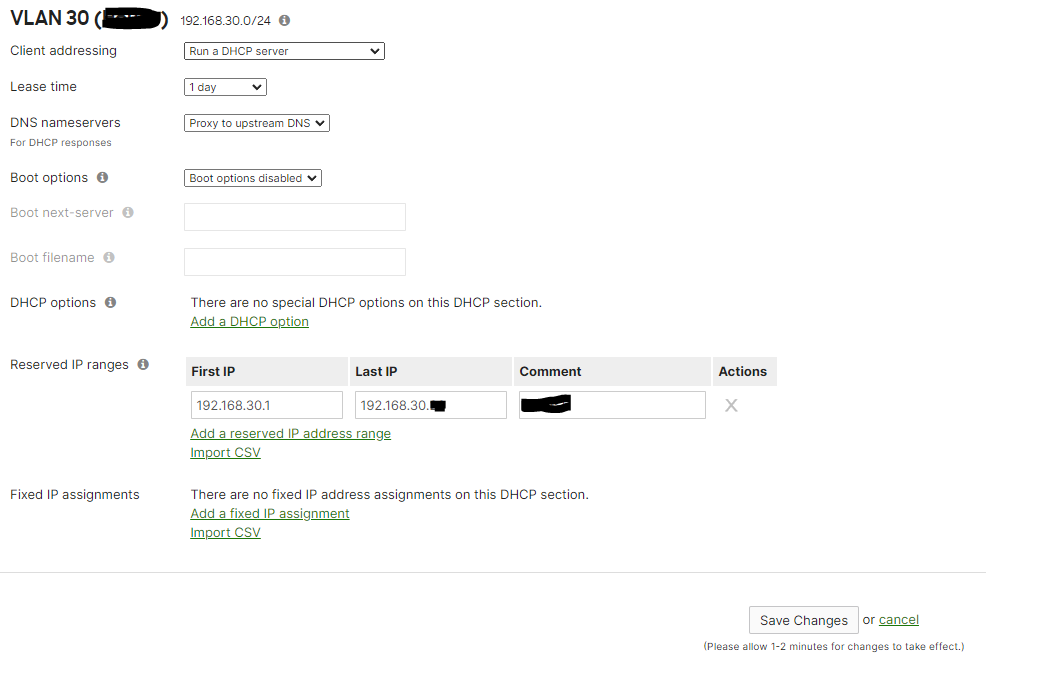
Task: Click info icon beside Boot options label
Action: [x=102, y=177]
